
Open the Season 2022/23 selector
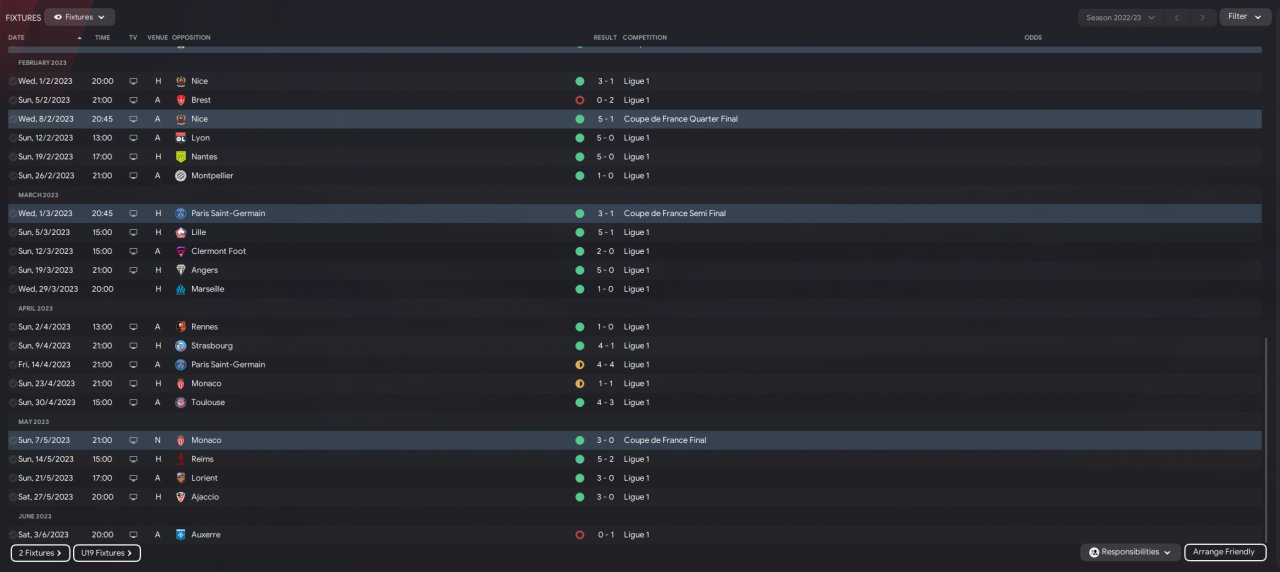point(1120,17)
